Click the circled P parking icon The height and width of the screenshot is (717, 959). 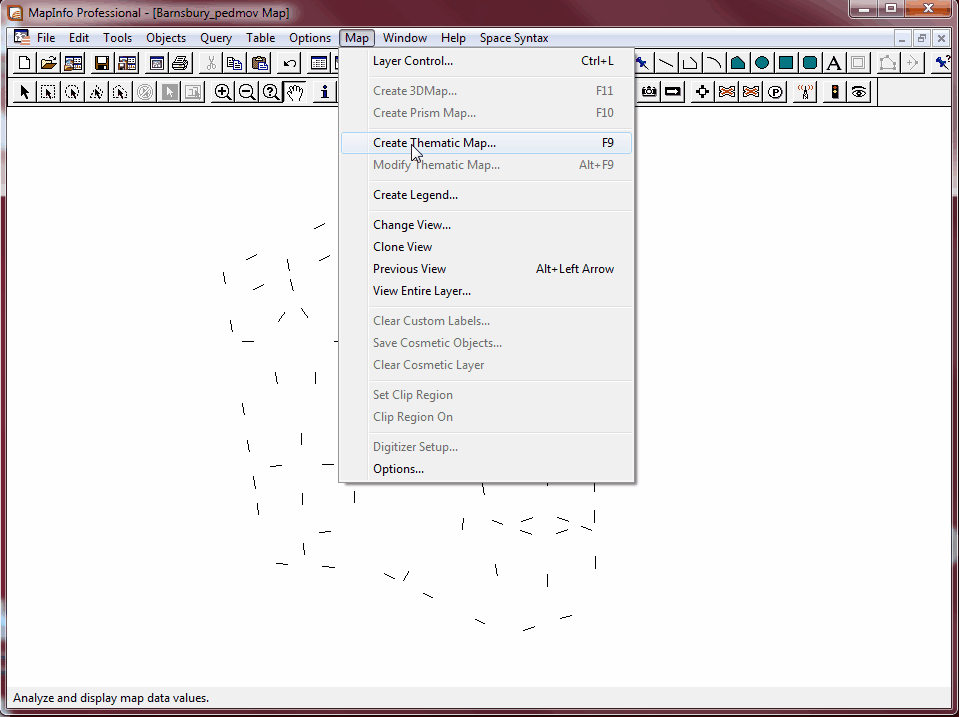pyautogui.click(x=776, y=92)
